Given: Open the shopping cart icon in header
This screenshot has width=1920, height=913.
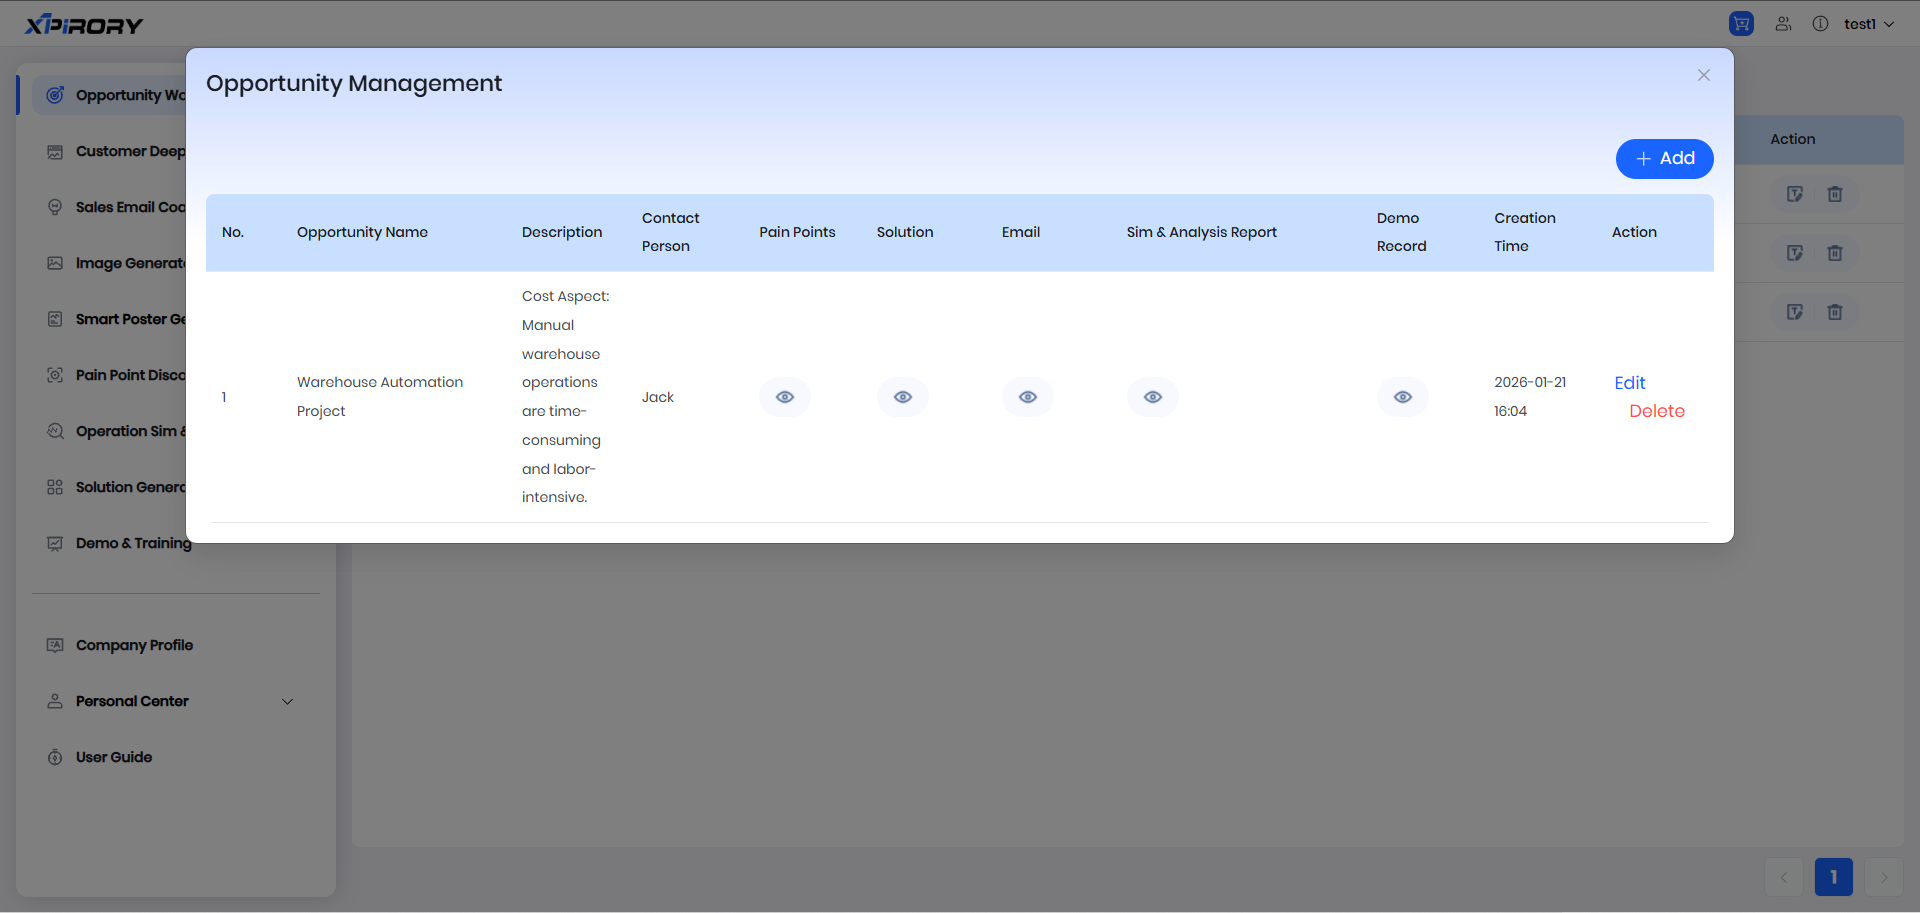Looking at the screenshot, I should pos(1741,24).
